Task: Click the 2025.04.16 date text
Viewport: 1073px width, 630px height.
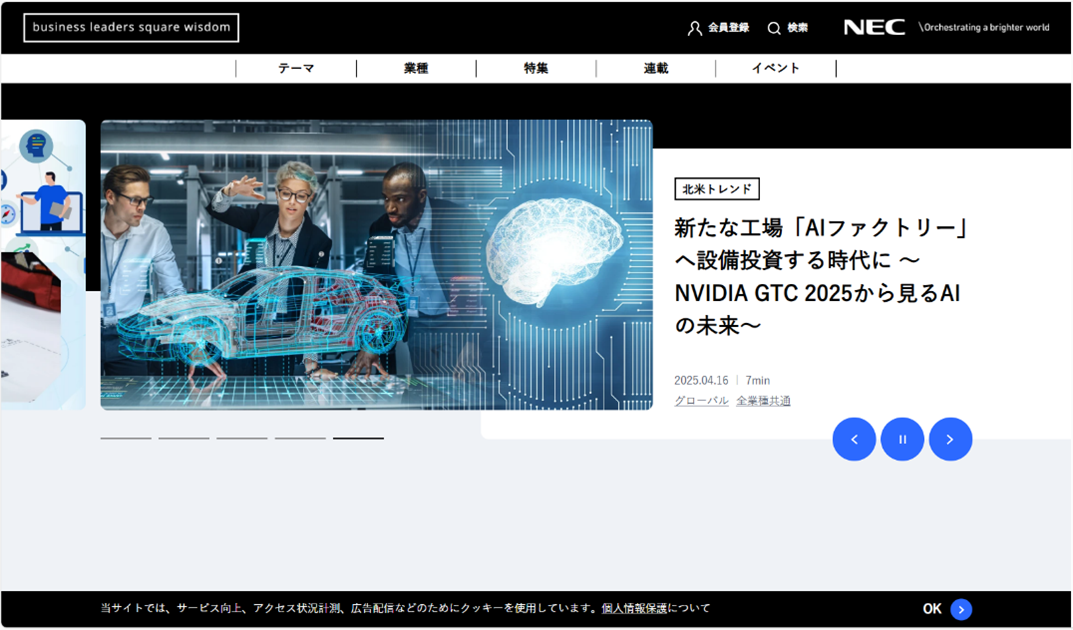Action: click(x=701, y=380)
